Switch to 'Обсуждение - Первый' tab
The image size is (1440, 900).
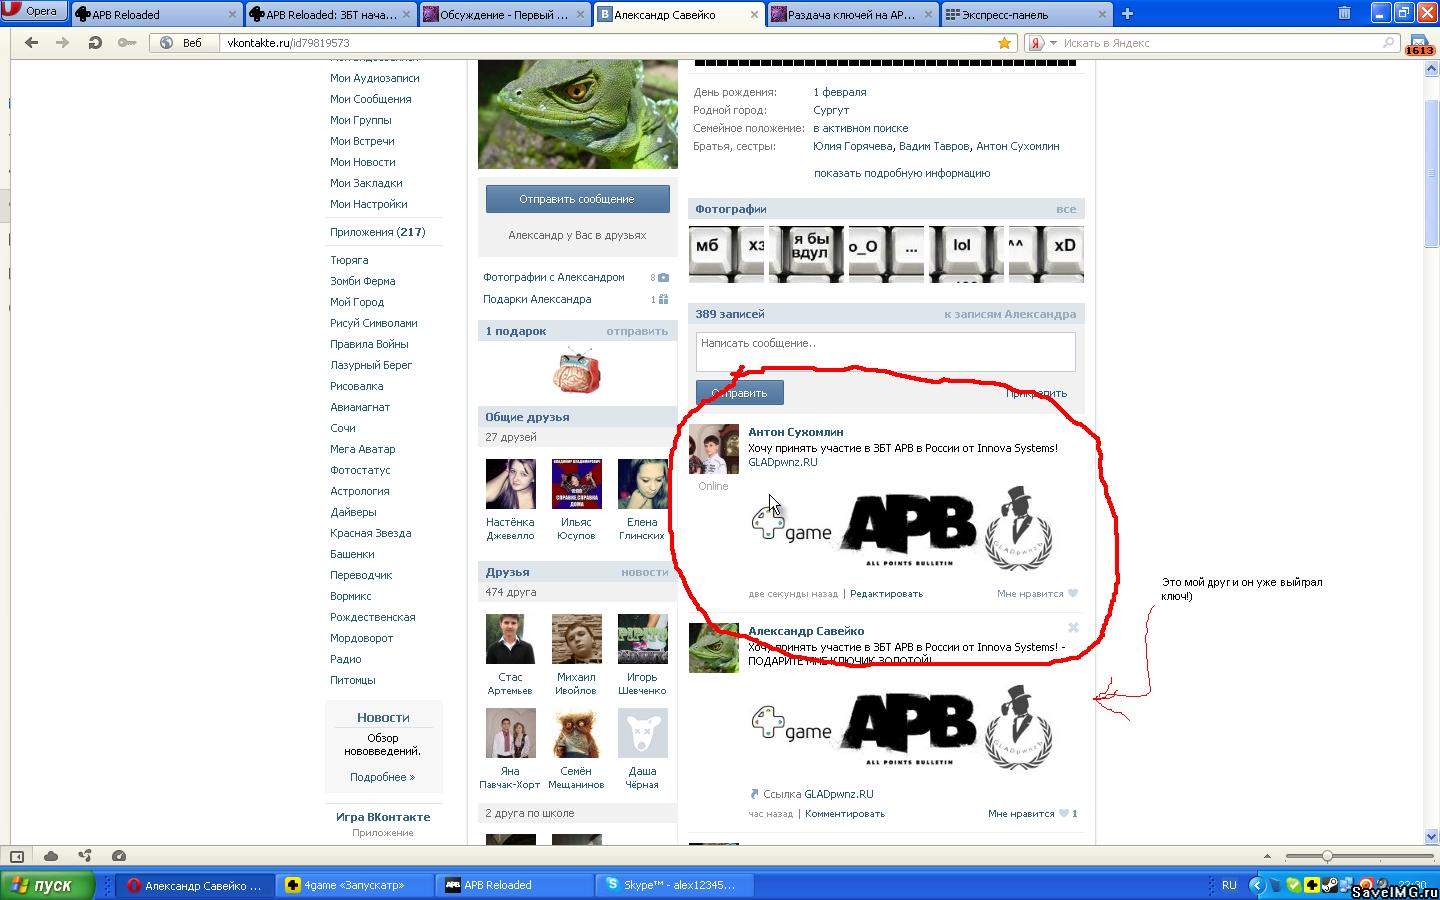click(x=505, y=15)
